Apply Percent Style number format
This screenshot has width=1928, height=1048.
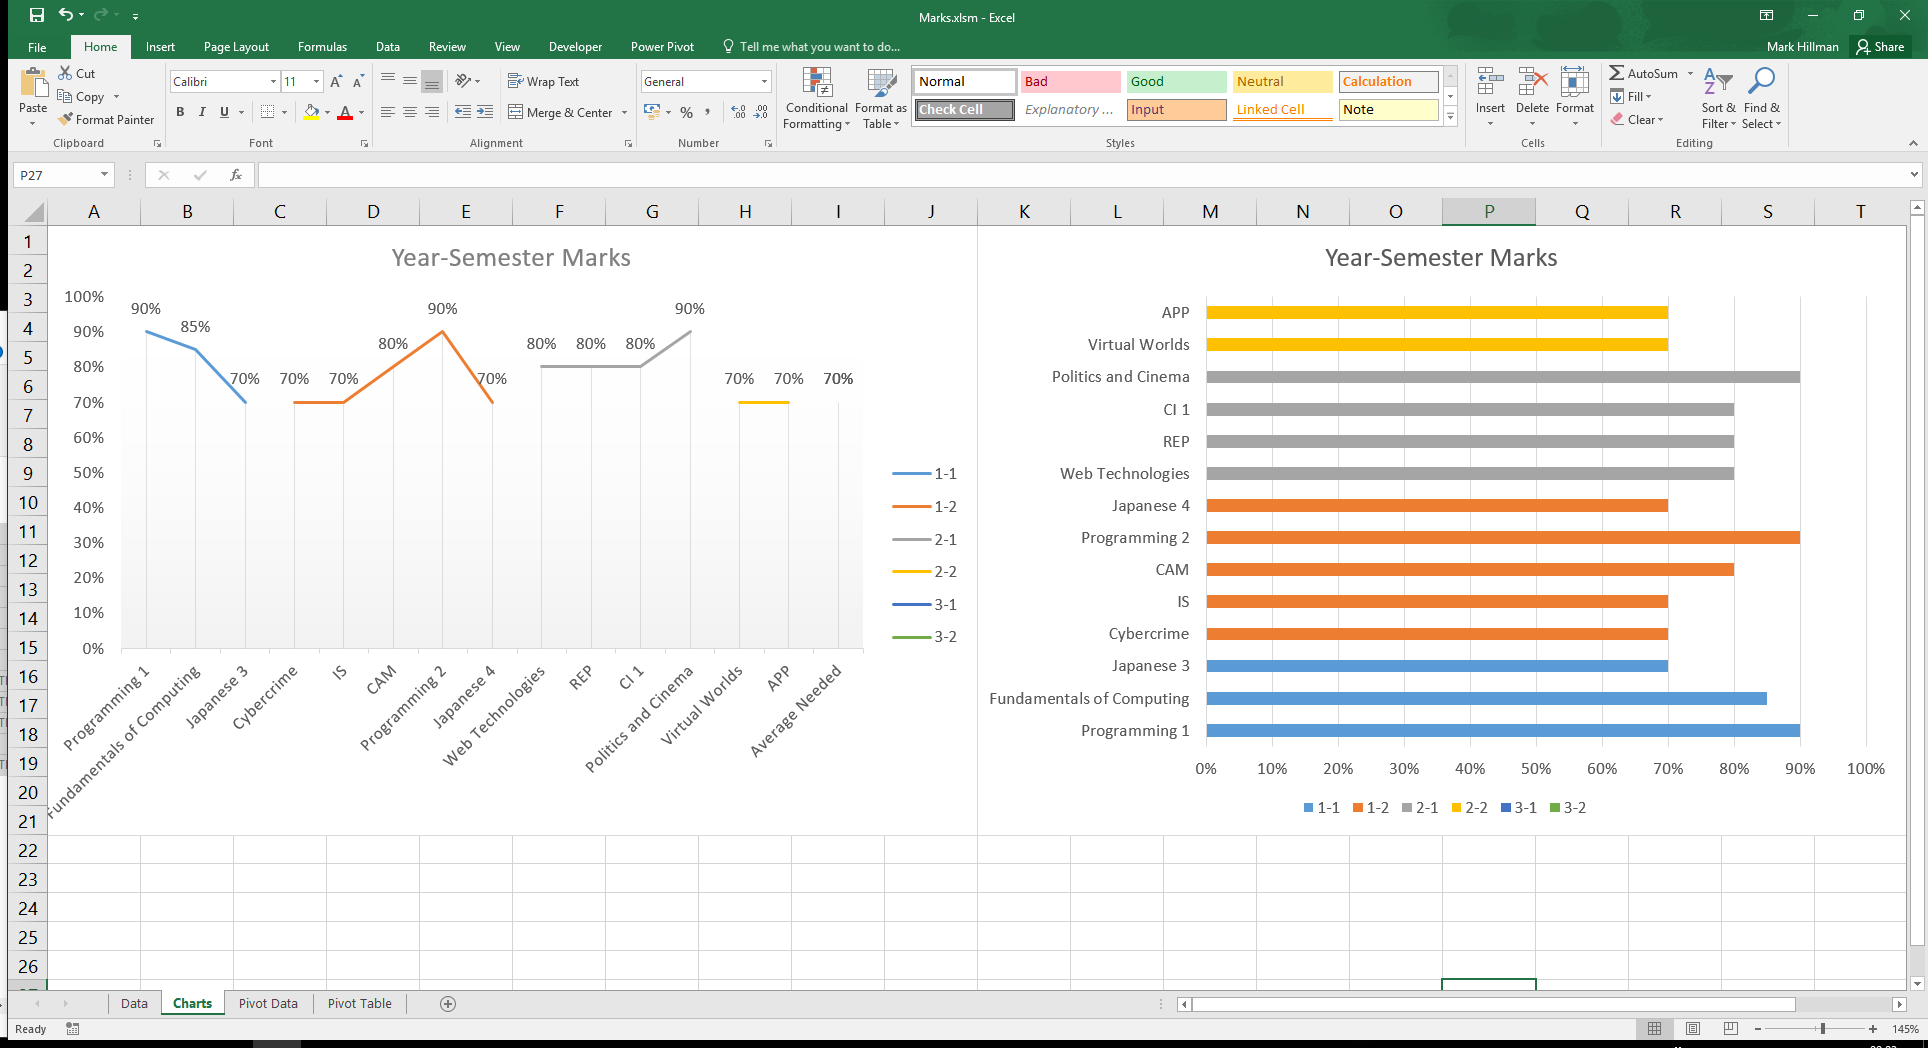point(686,112)
